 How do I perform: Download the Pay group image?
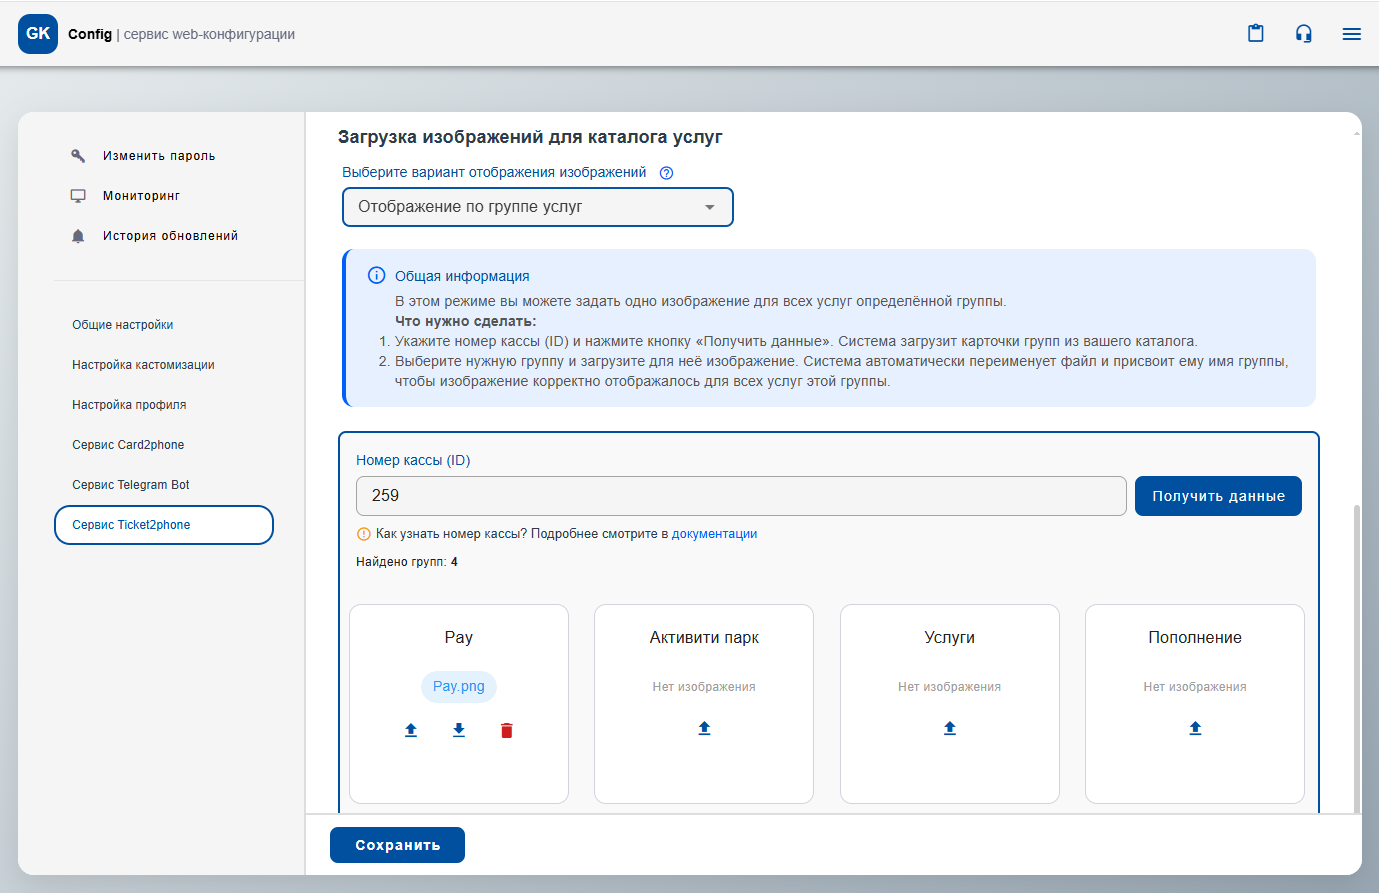459,730
